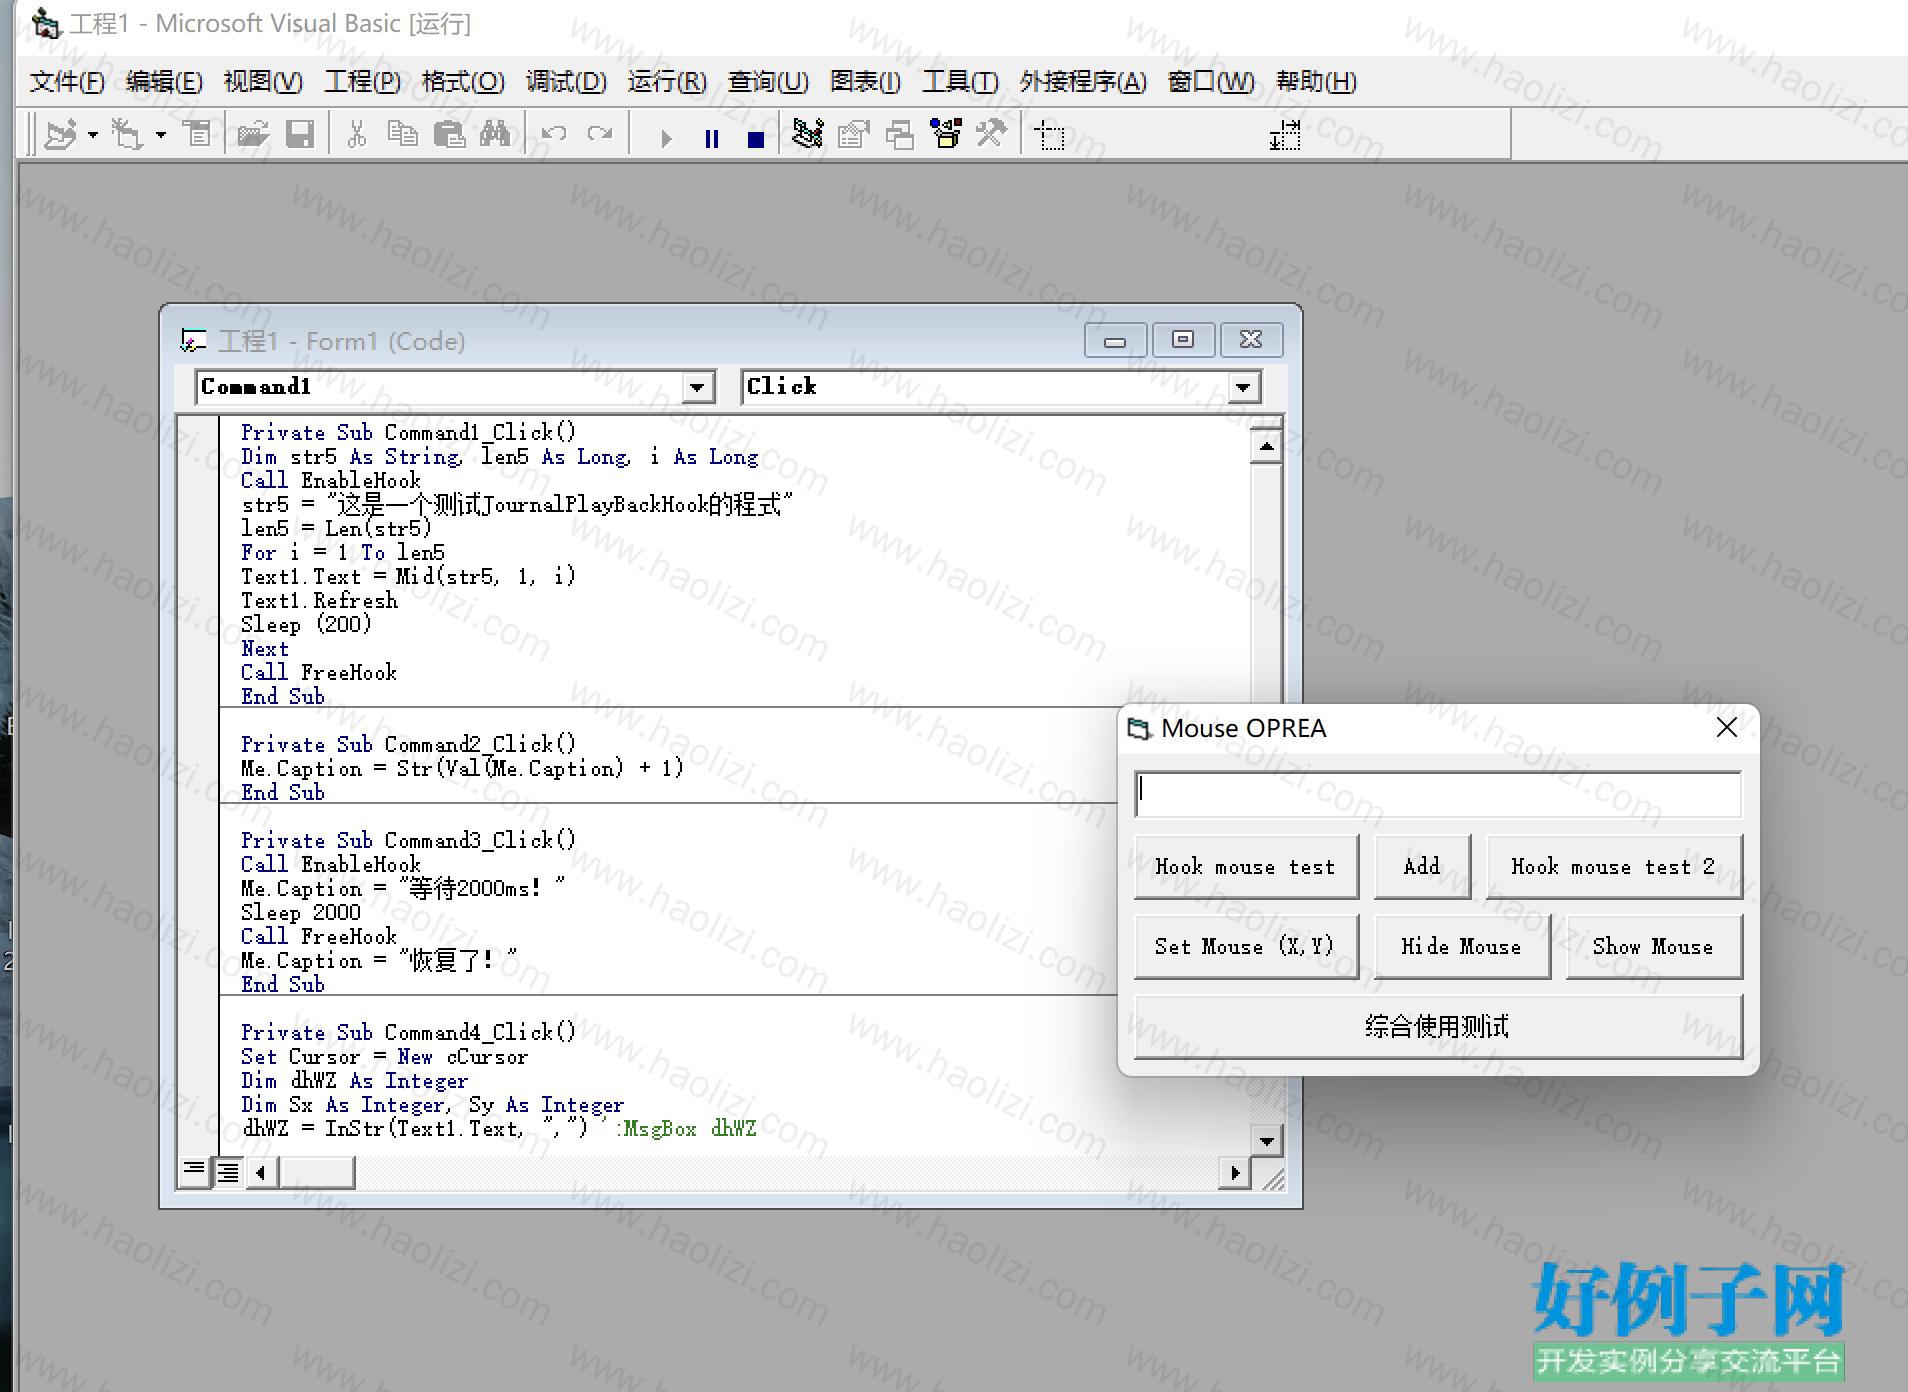Click the Find binoculars icon

coord(495,134)
